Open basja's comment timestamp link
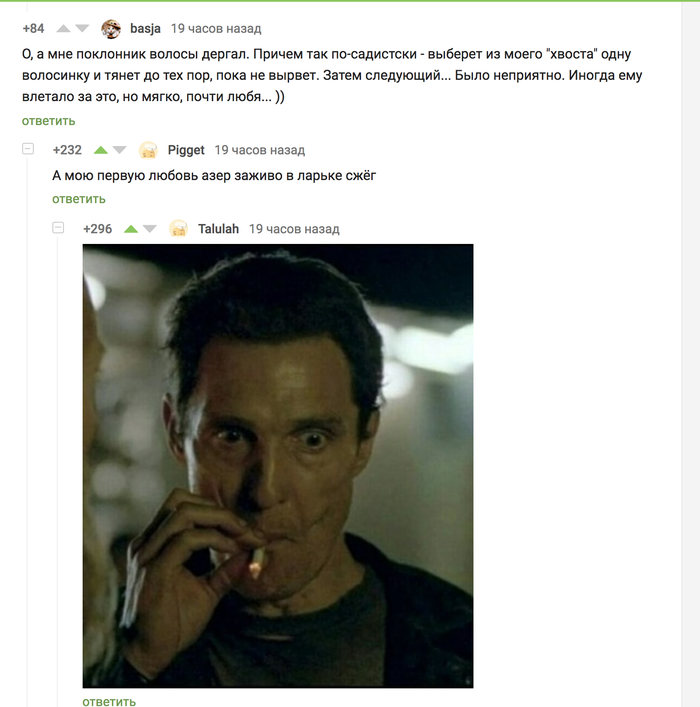Image resolution: width=700 pixels, height=707 pixels. click(x=216, y=29)
